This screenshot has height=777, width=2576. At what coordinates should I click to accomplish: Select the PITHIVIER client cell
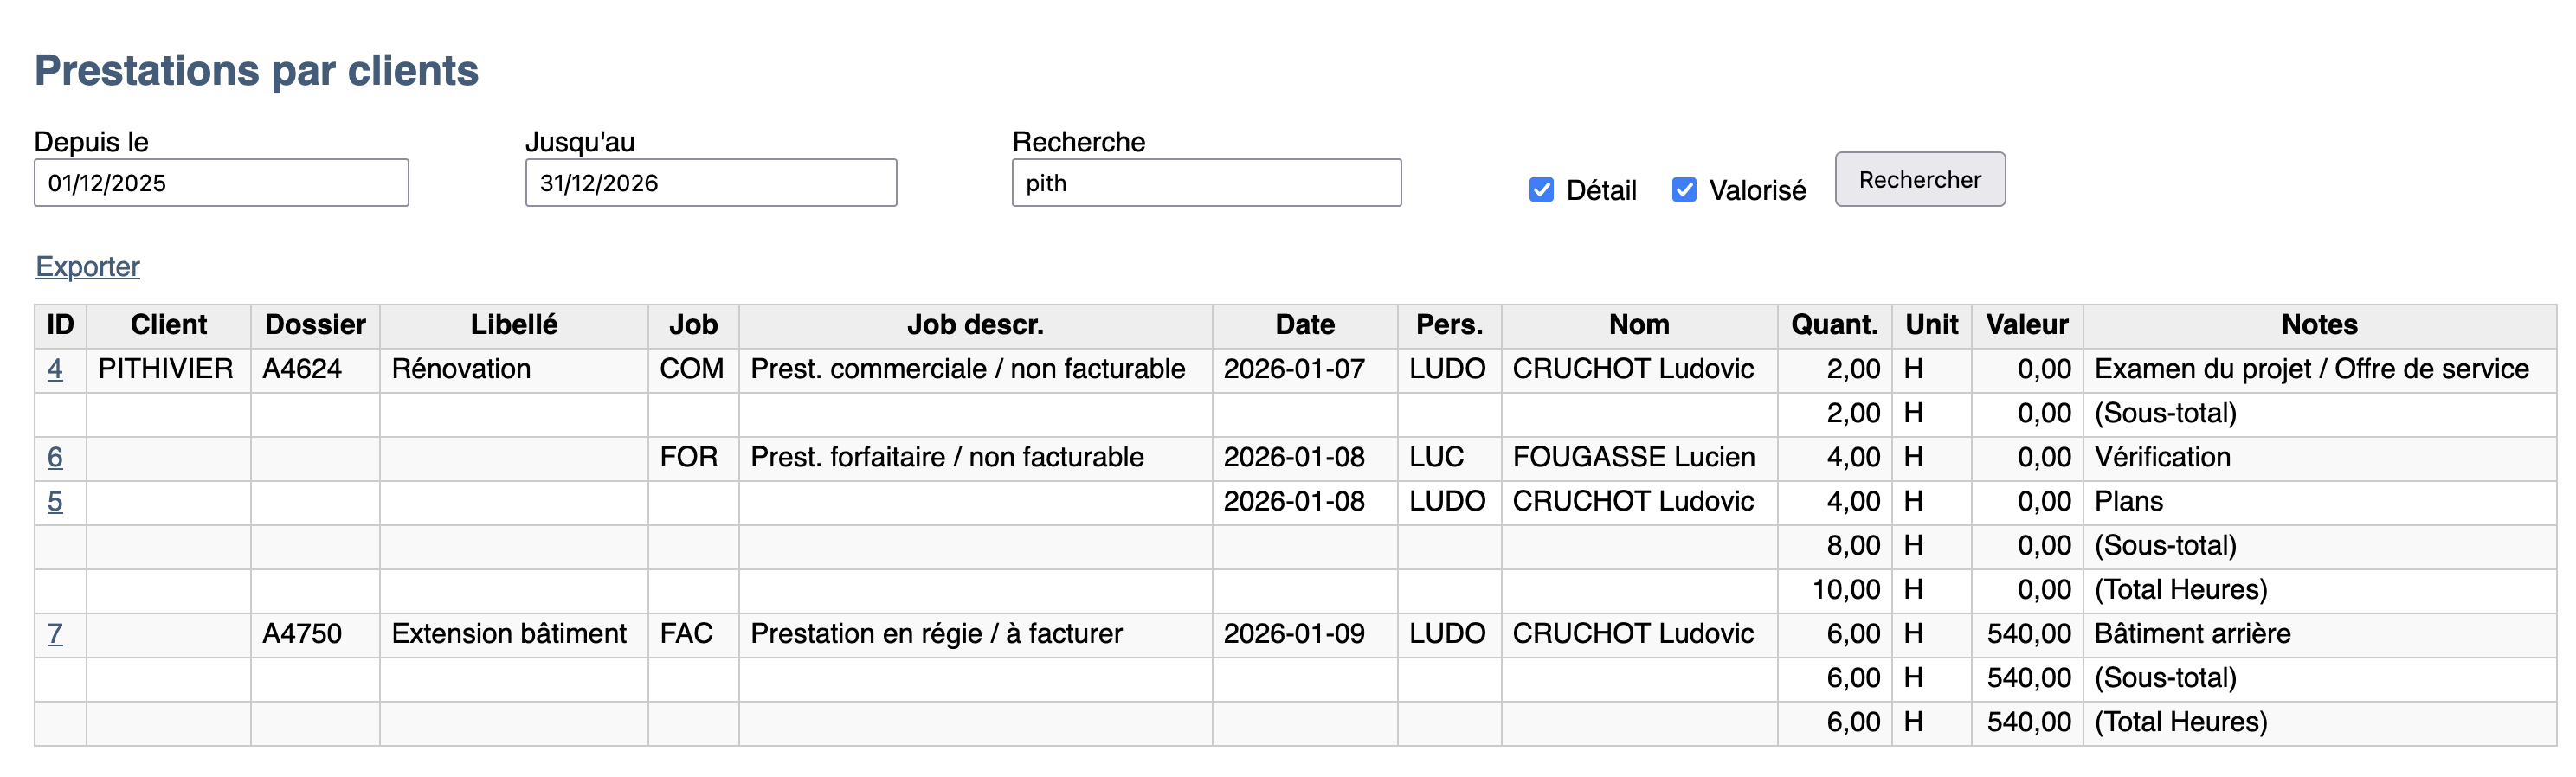coord(166,369)
